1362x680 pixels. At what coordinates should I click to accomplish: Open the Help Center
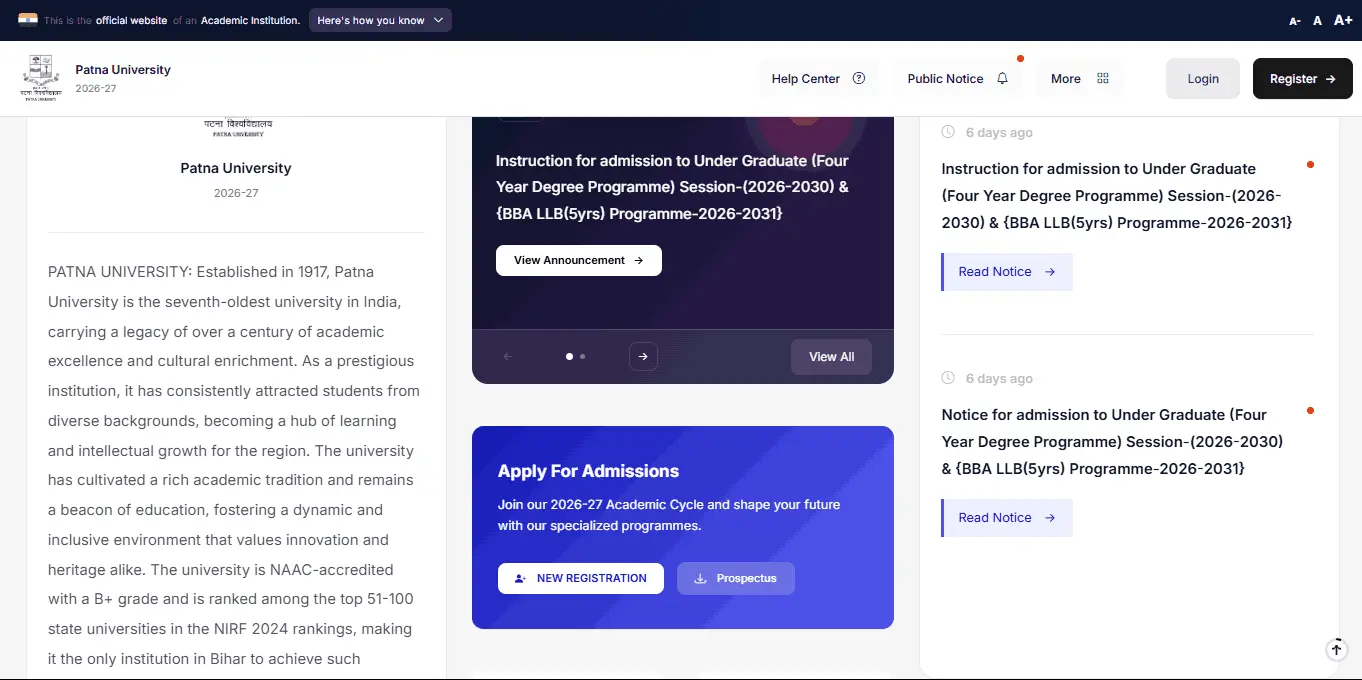coord(818,79)
